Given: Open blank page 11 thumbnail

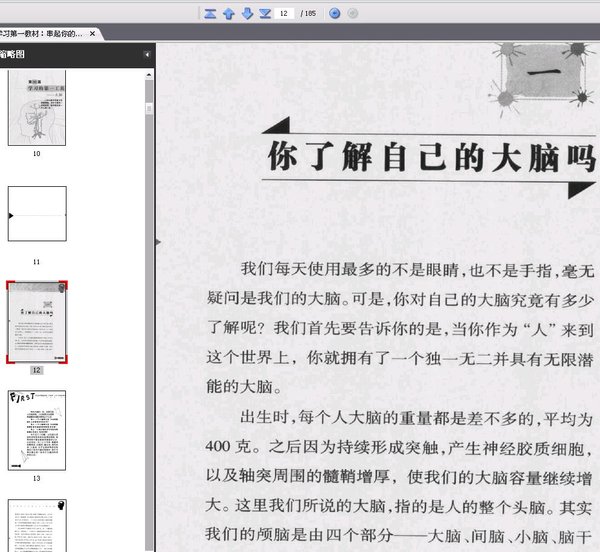Looking at the screenshot, I should pyautogui.click(x=37, y=213).
